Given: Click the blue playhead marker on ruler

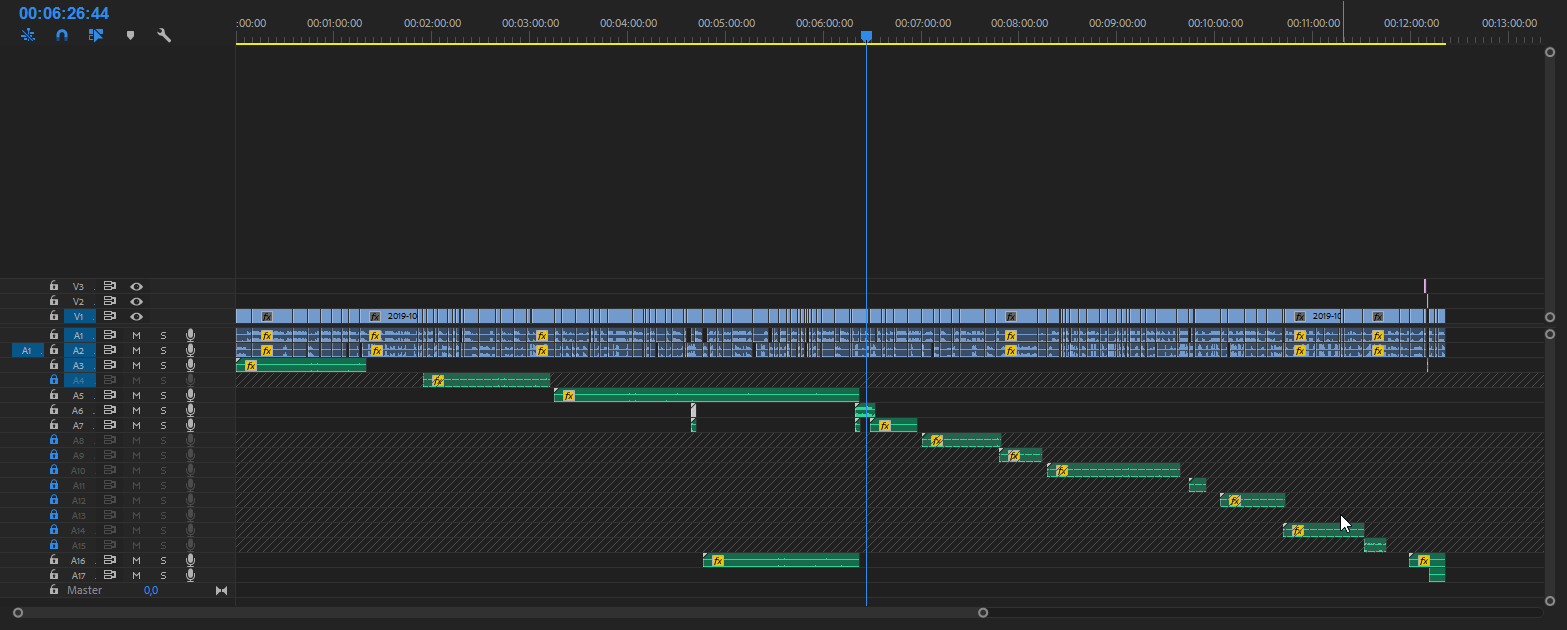Looking at the screenshot, I should pyautogui.click(x=867, y=36).
